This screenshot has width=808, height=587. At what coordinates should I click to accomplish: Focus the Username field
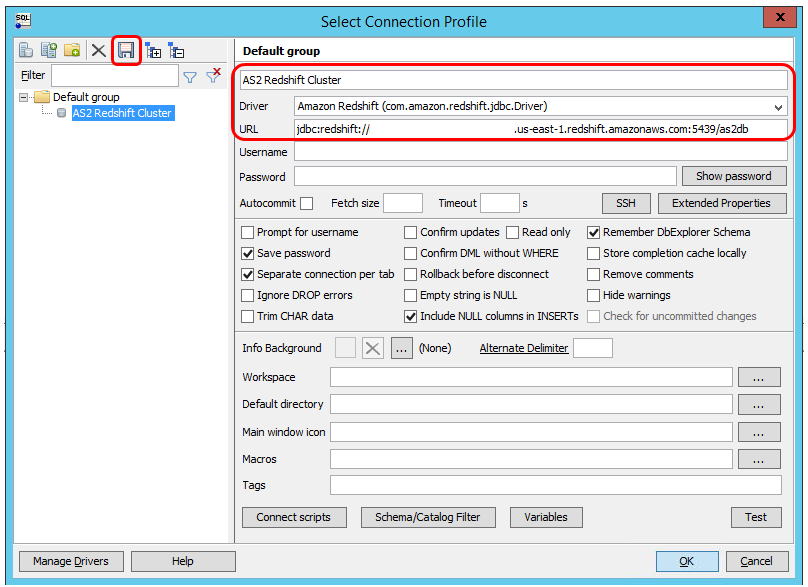pos(541,152)
